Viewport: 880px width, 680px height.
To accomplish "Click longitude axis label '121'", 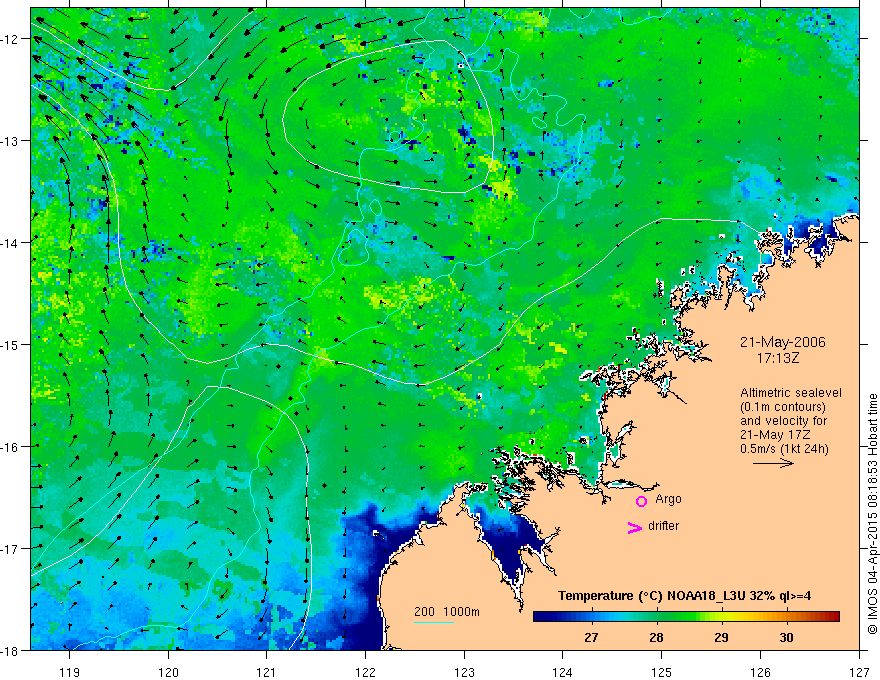I will click(x=267, y=672).
